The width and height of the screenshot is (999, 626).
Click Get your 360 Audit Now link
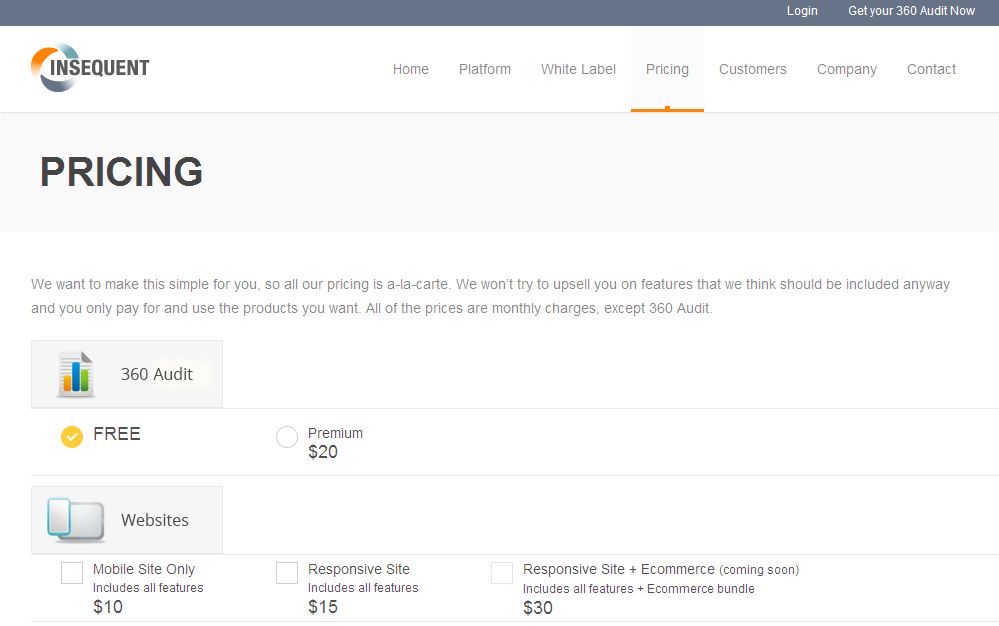(911, 11)
